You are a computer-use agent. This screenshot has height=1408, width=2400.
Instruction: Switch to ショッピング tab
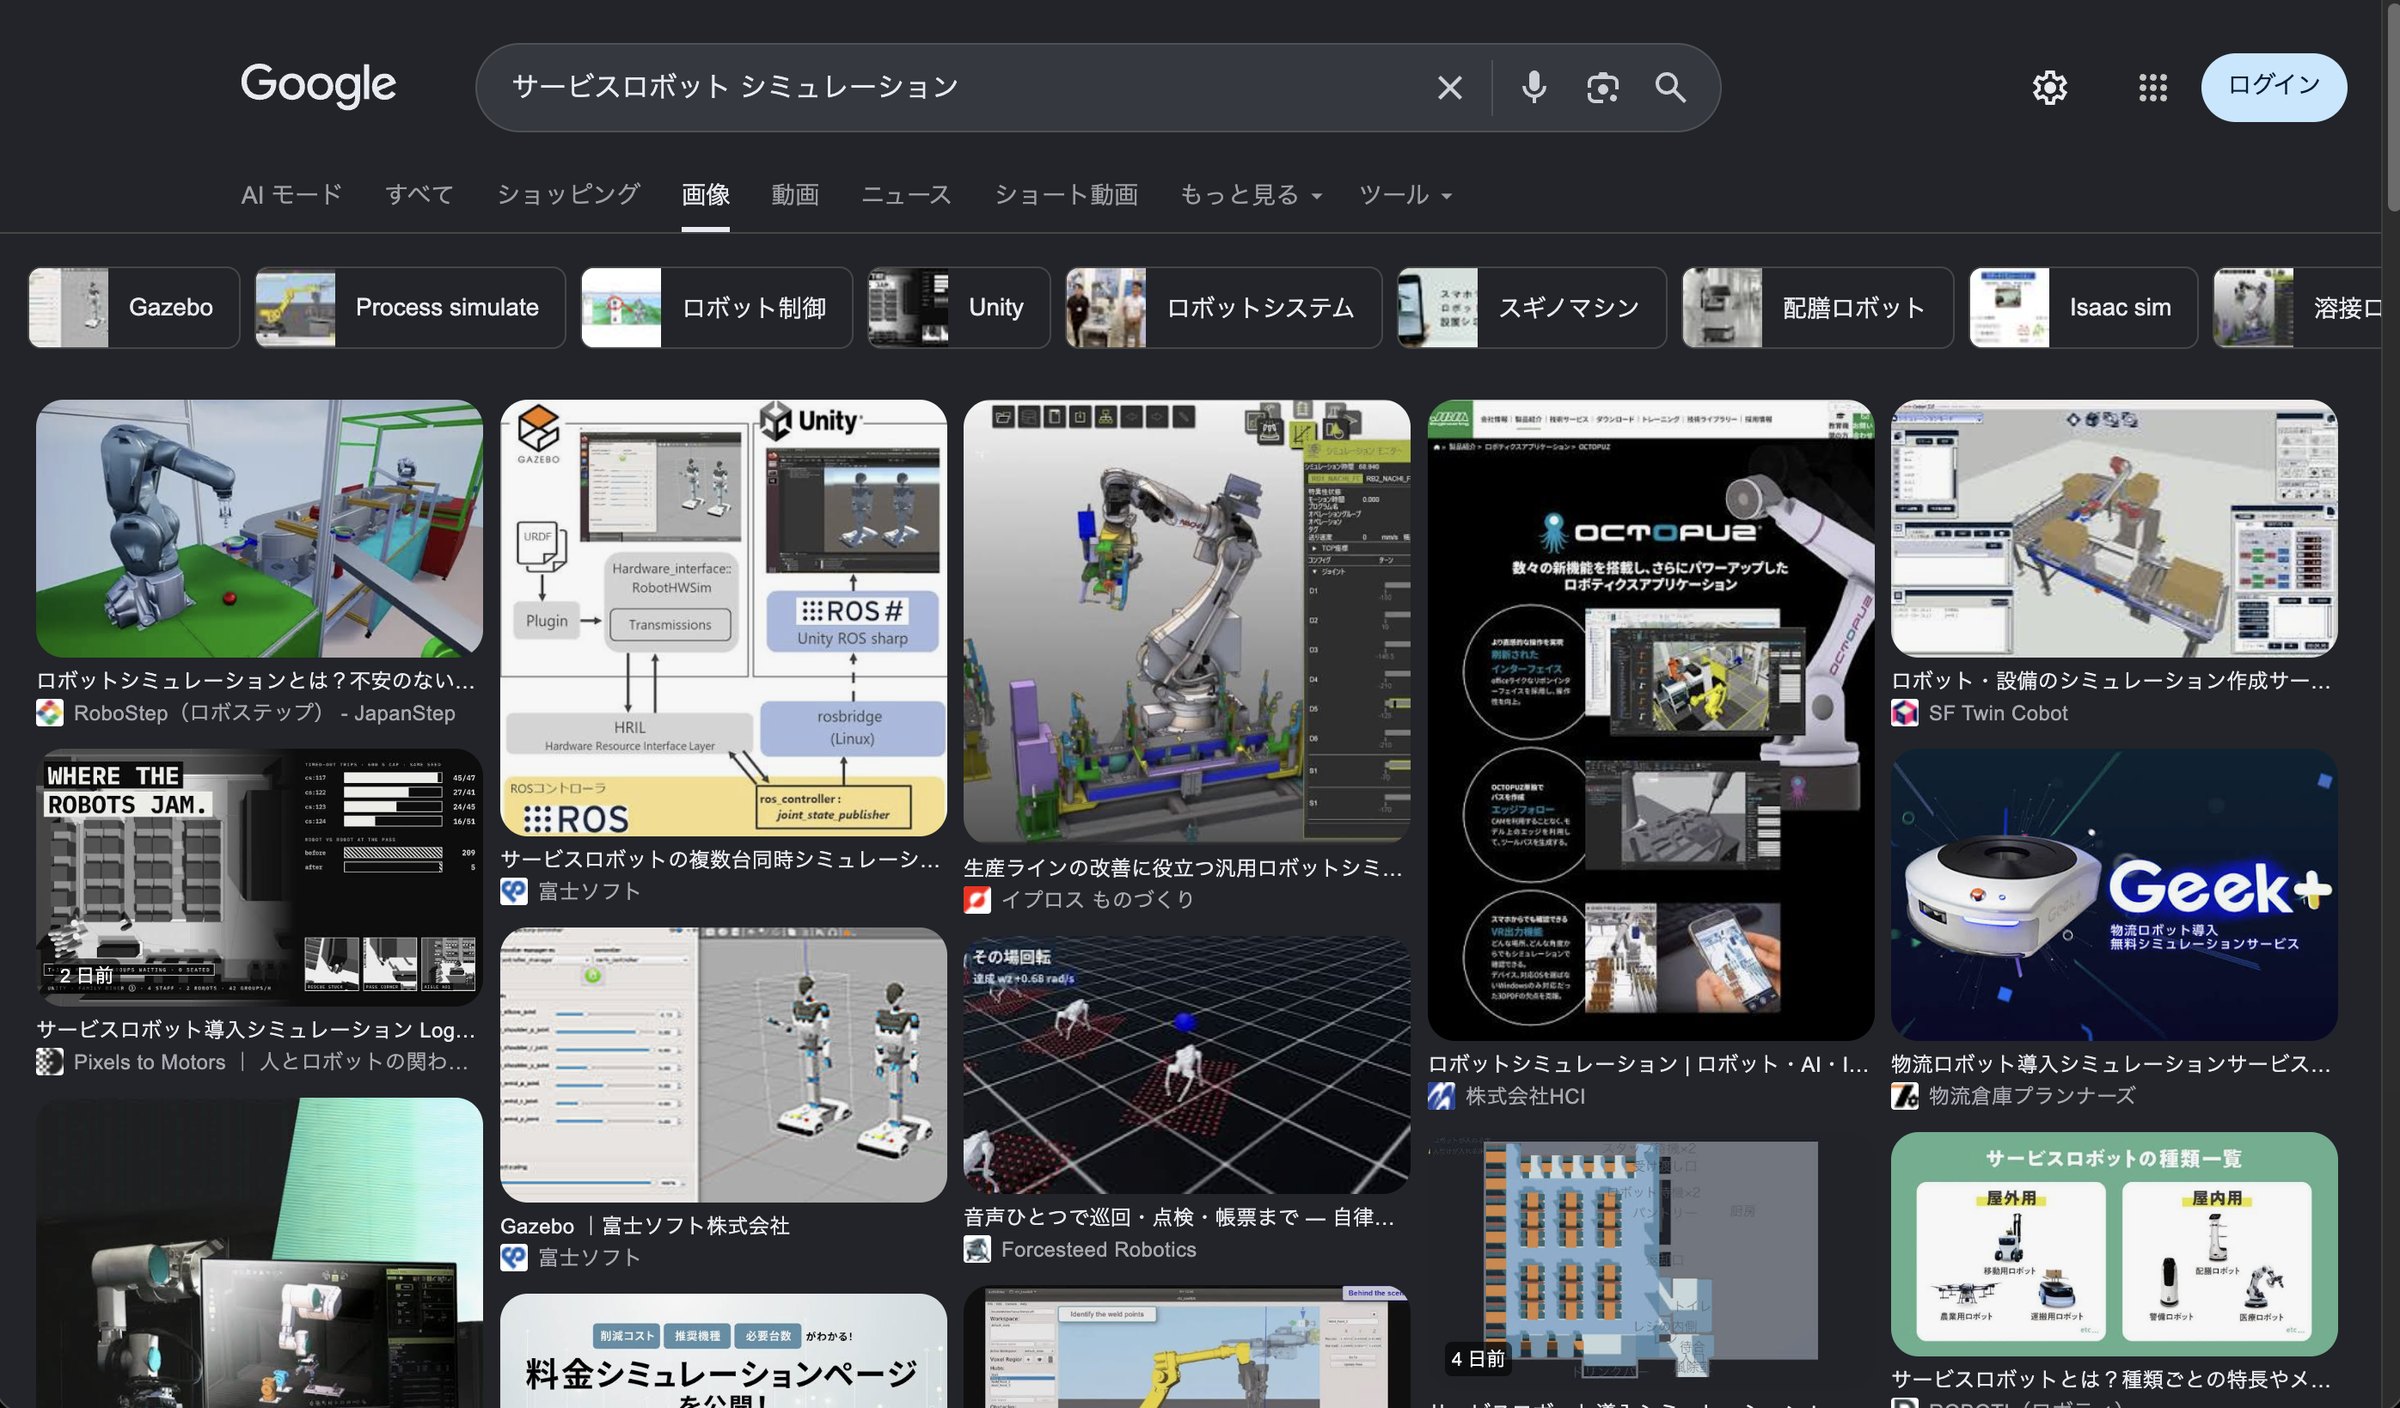tap(568, 194)
